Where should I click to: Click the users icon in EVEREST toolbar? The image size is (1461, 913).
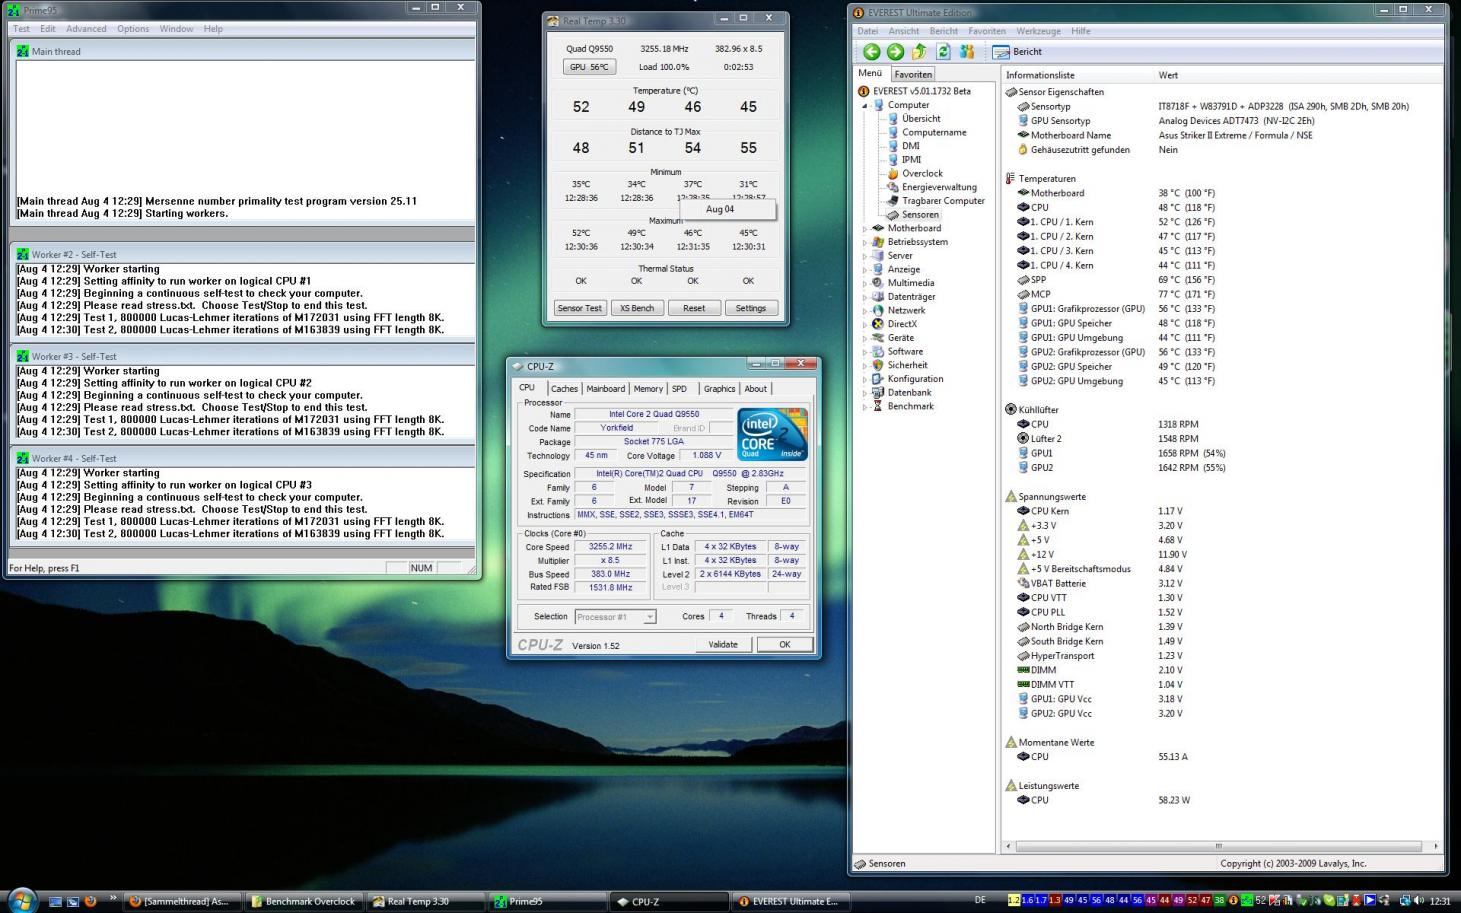(966, 52)
